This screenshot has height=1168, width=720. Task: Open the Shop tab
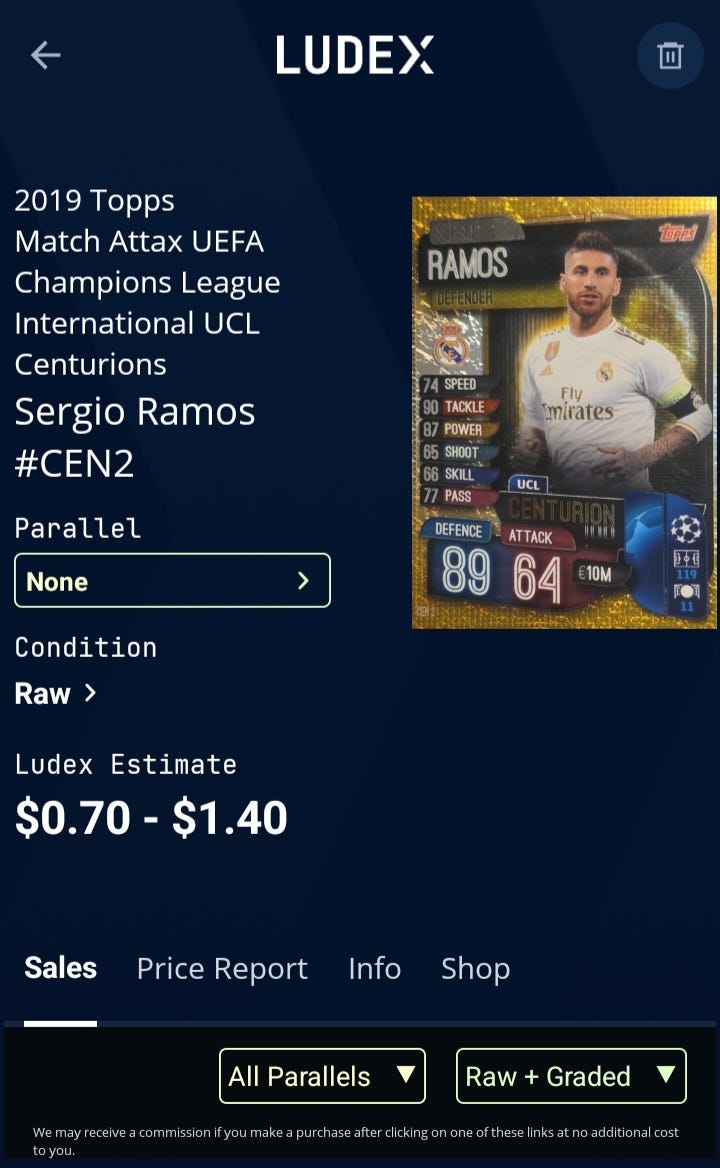tap(475, 969)
